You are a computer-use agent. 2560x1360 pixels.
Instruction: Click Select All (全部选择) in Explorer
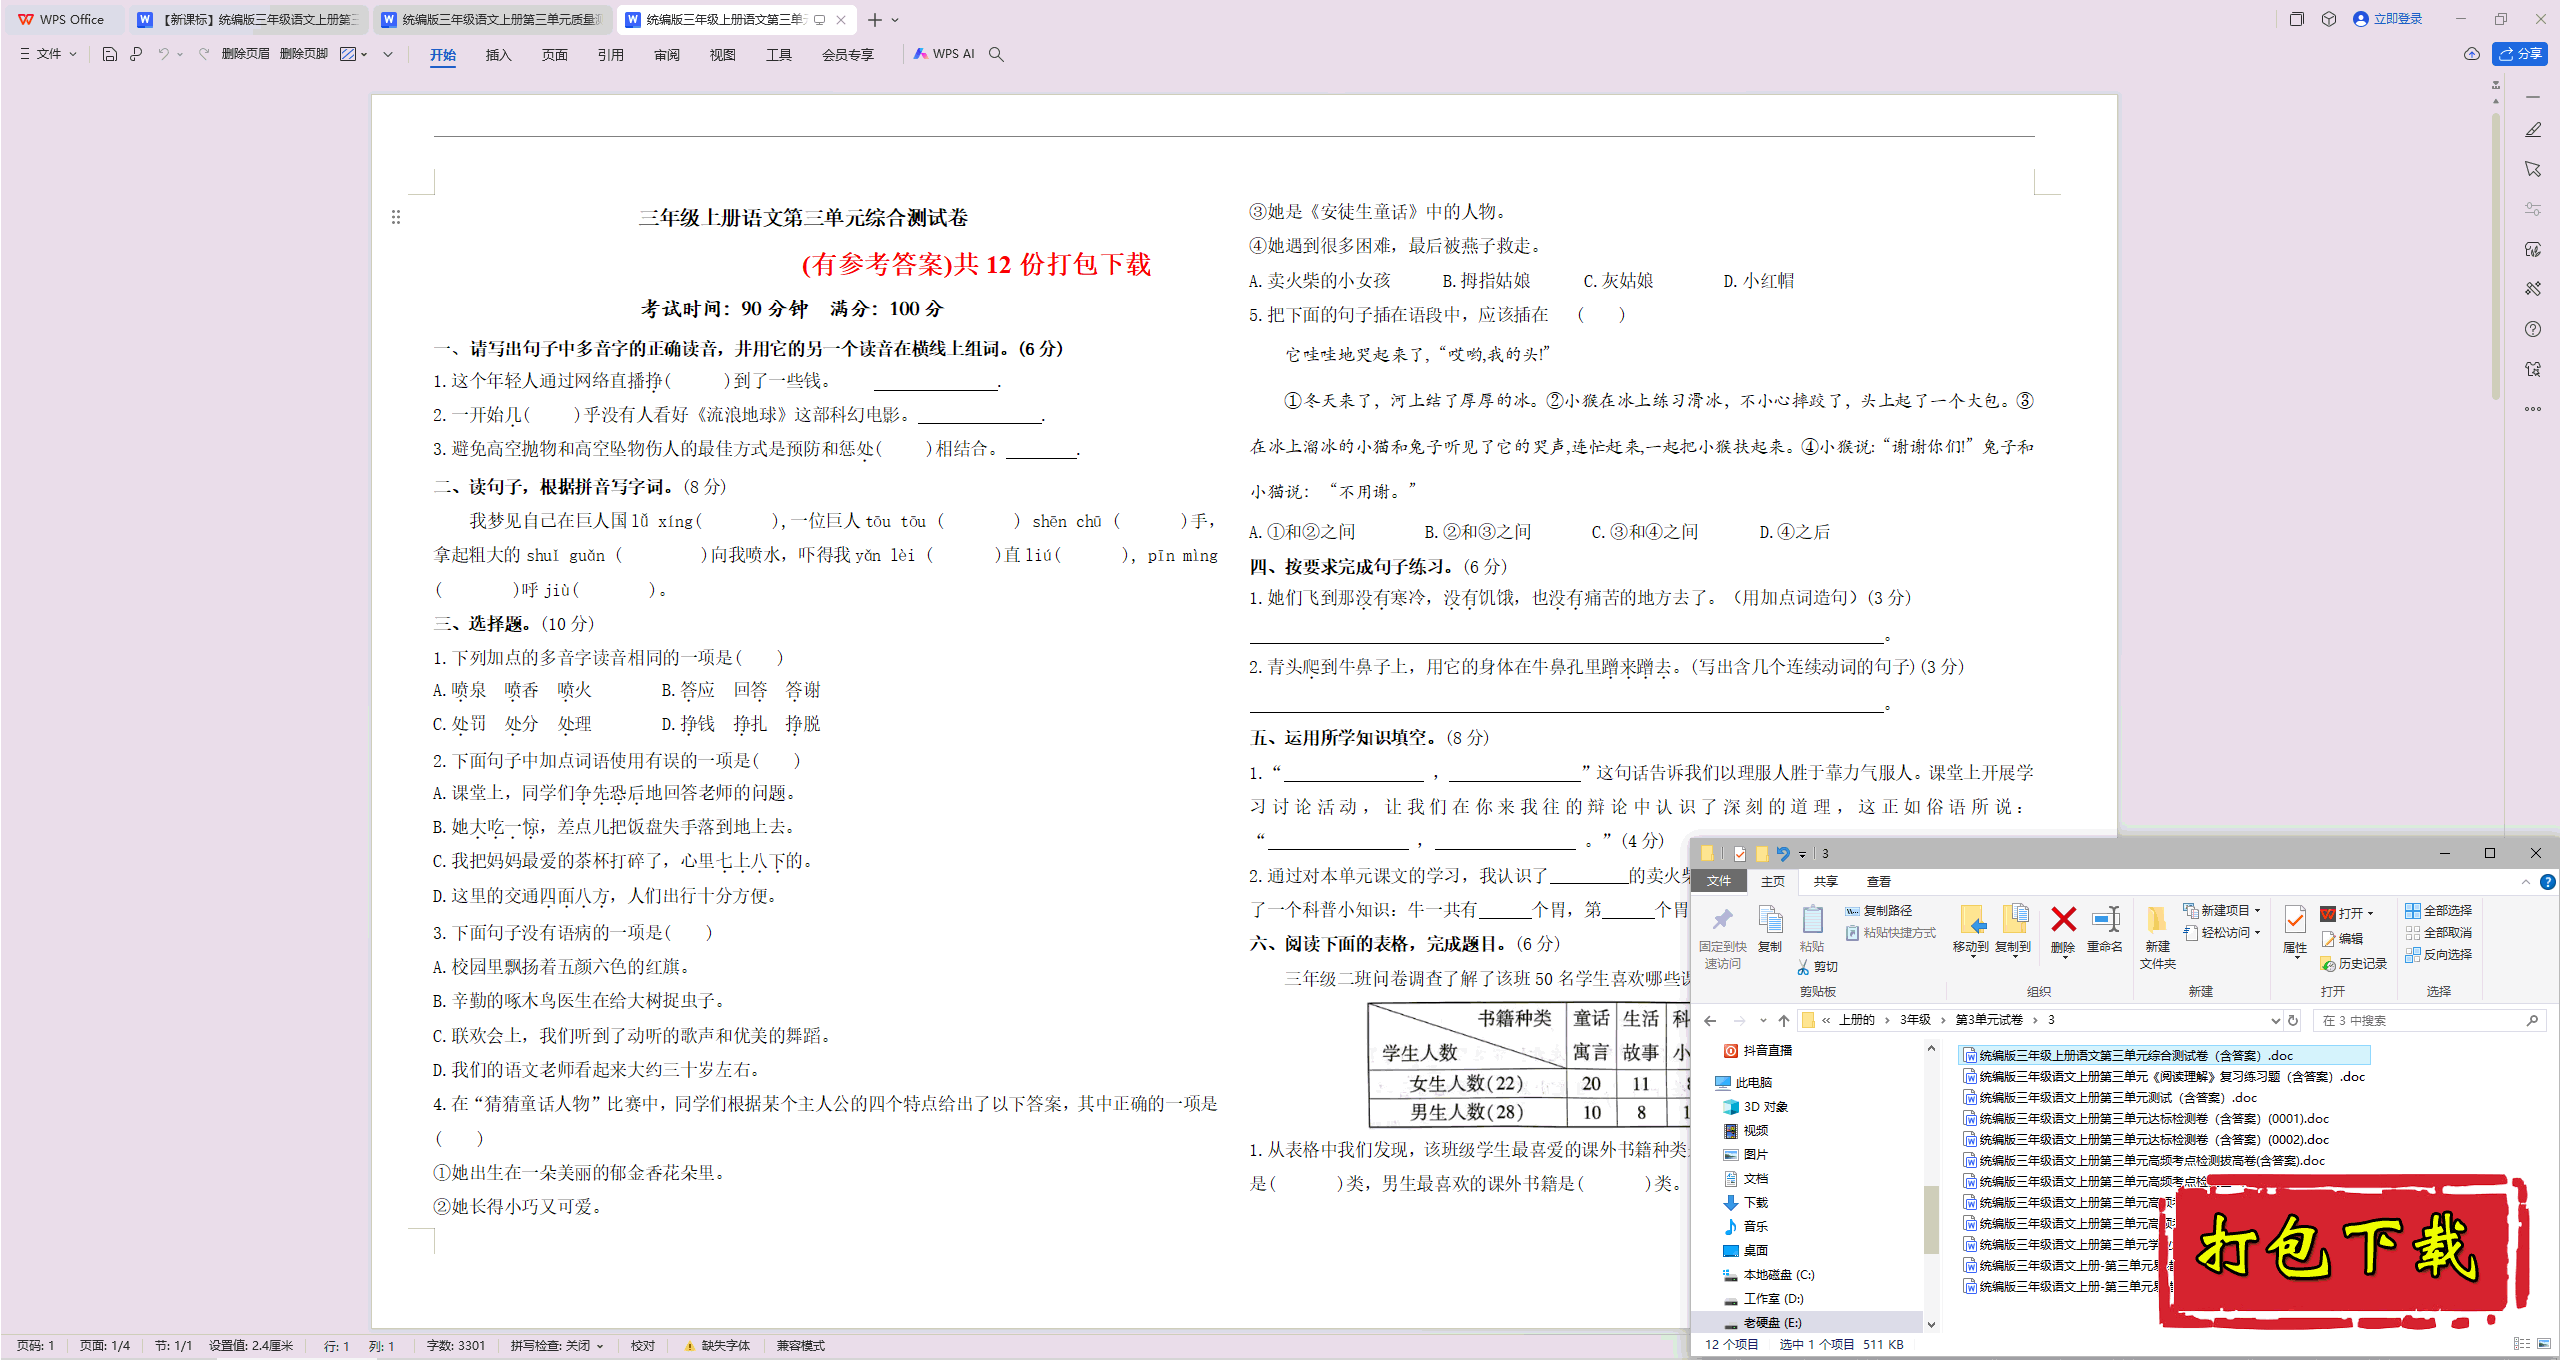2439,911
